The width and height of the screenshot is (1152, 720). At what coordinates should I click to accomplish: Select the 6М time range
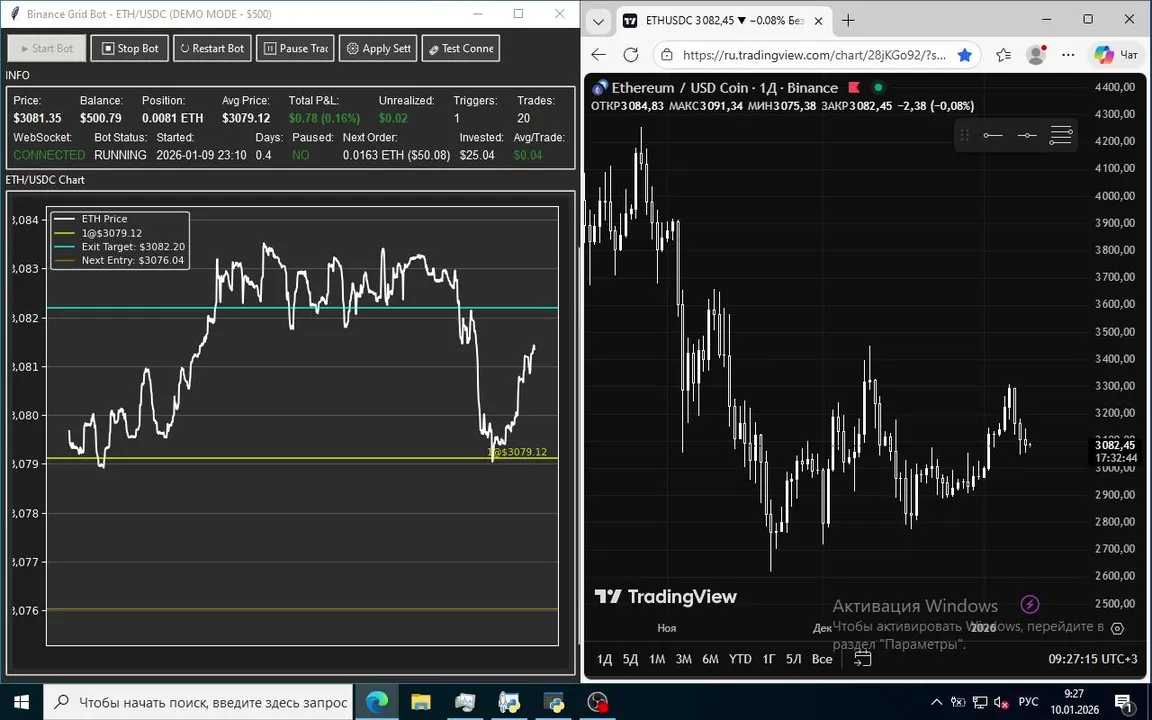[710, 659]
